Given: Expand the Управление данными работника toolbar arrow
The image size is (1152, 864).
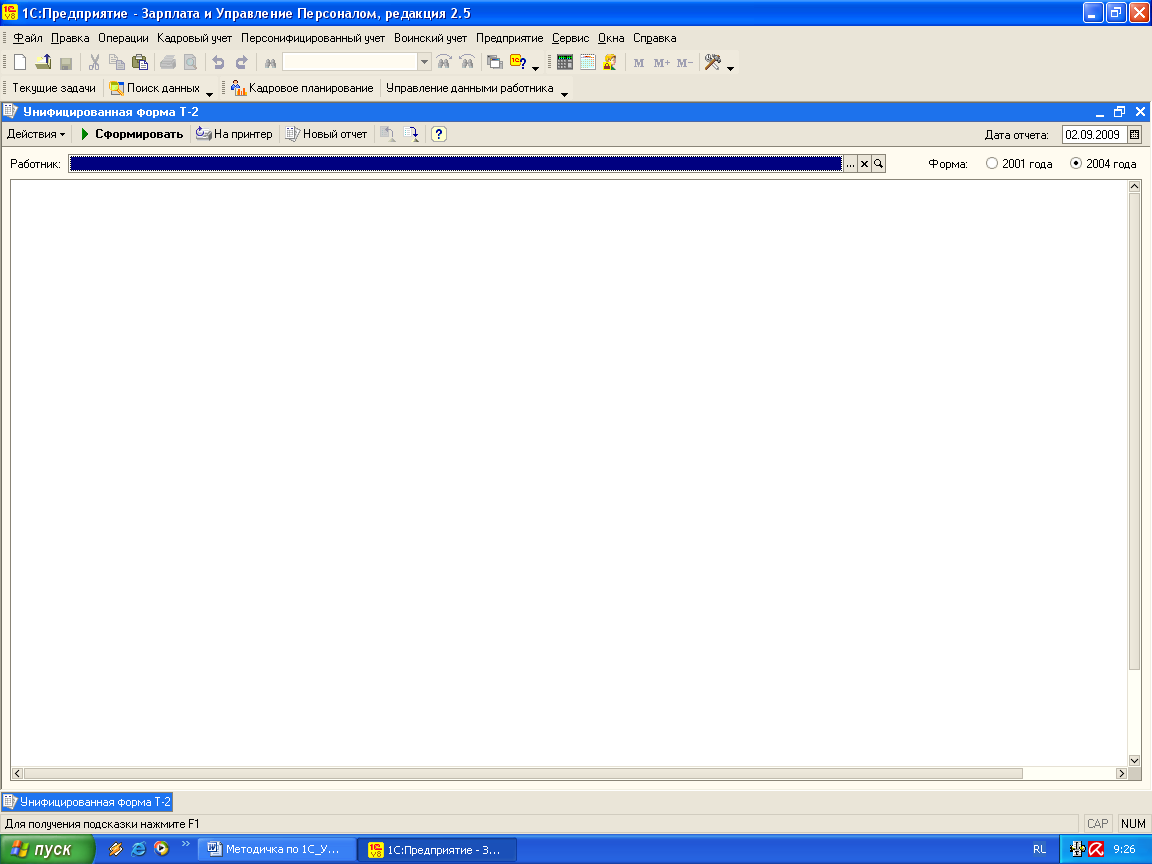Looking at the screenshot, I should tap(564, 93).
